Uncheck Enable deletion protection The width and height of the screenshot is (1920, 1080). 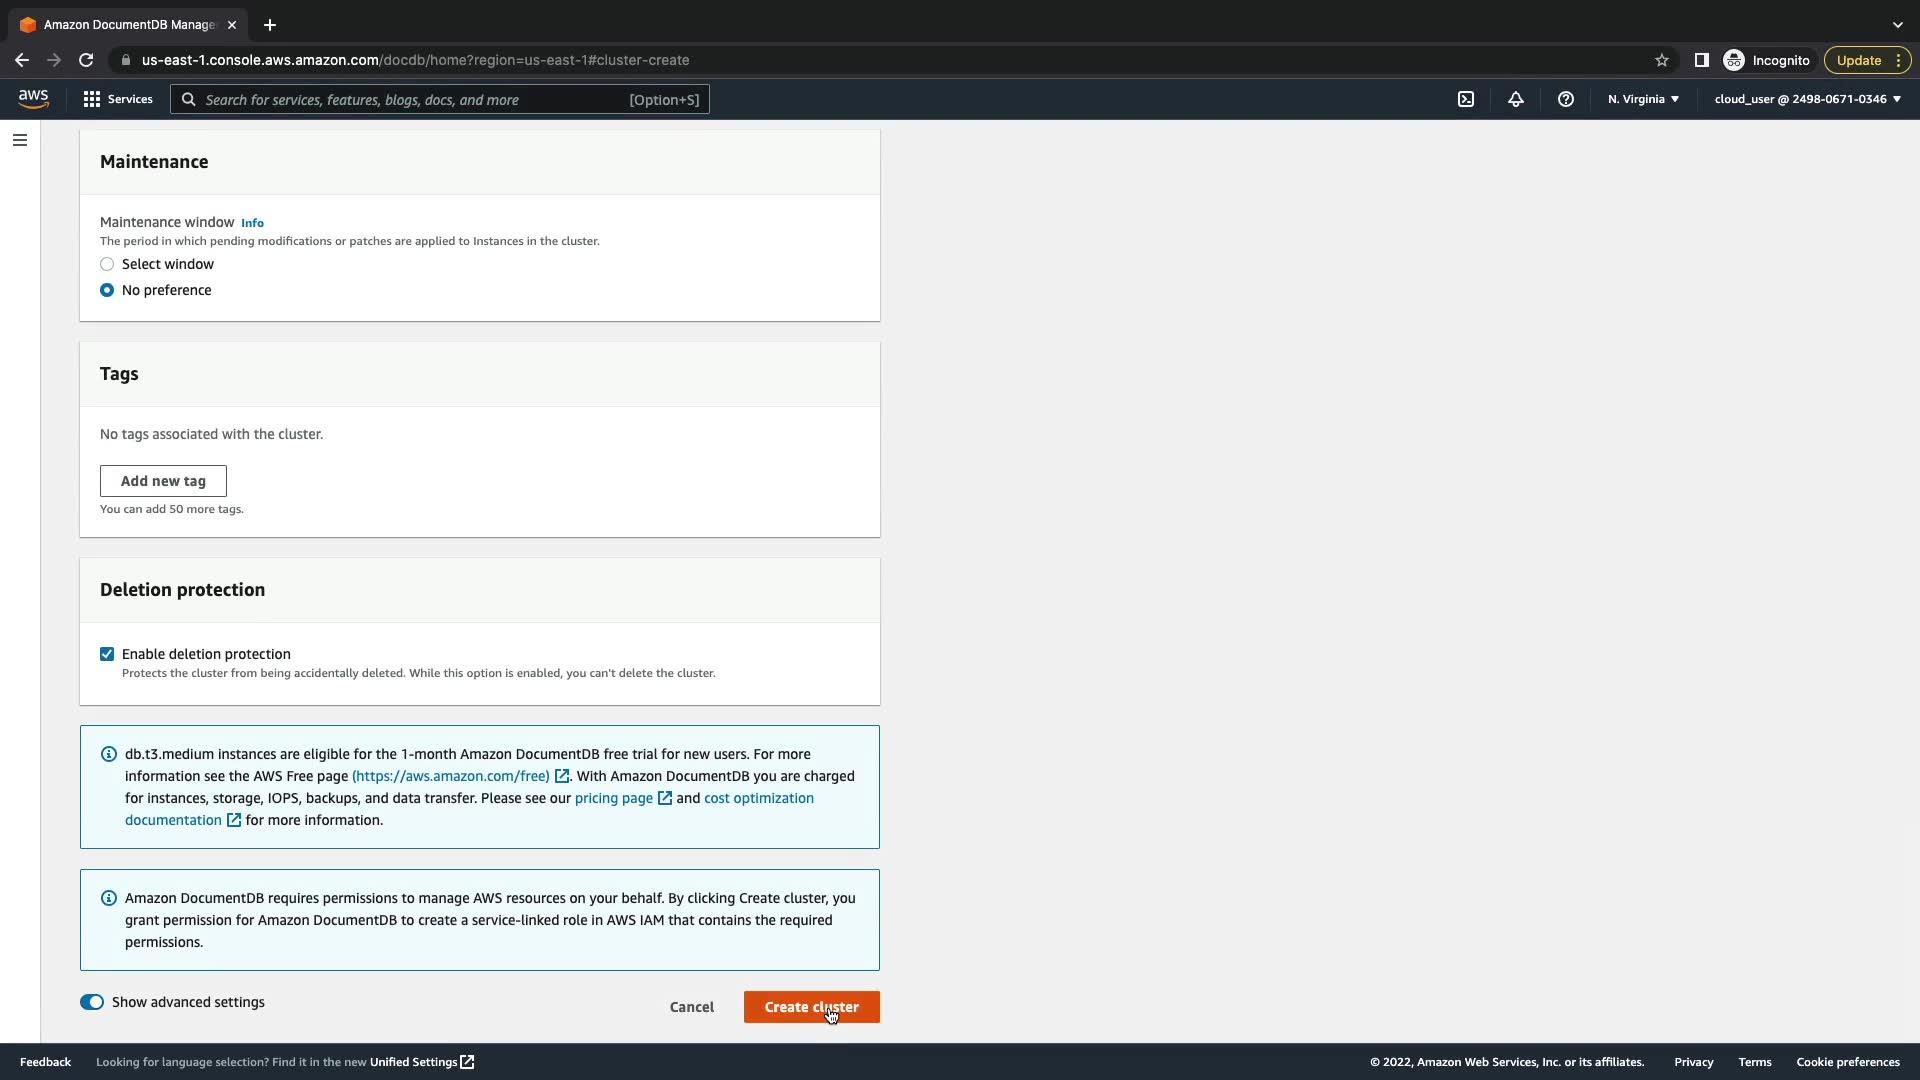[107, 654]
